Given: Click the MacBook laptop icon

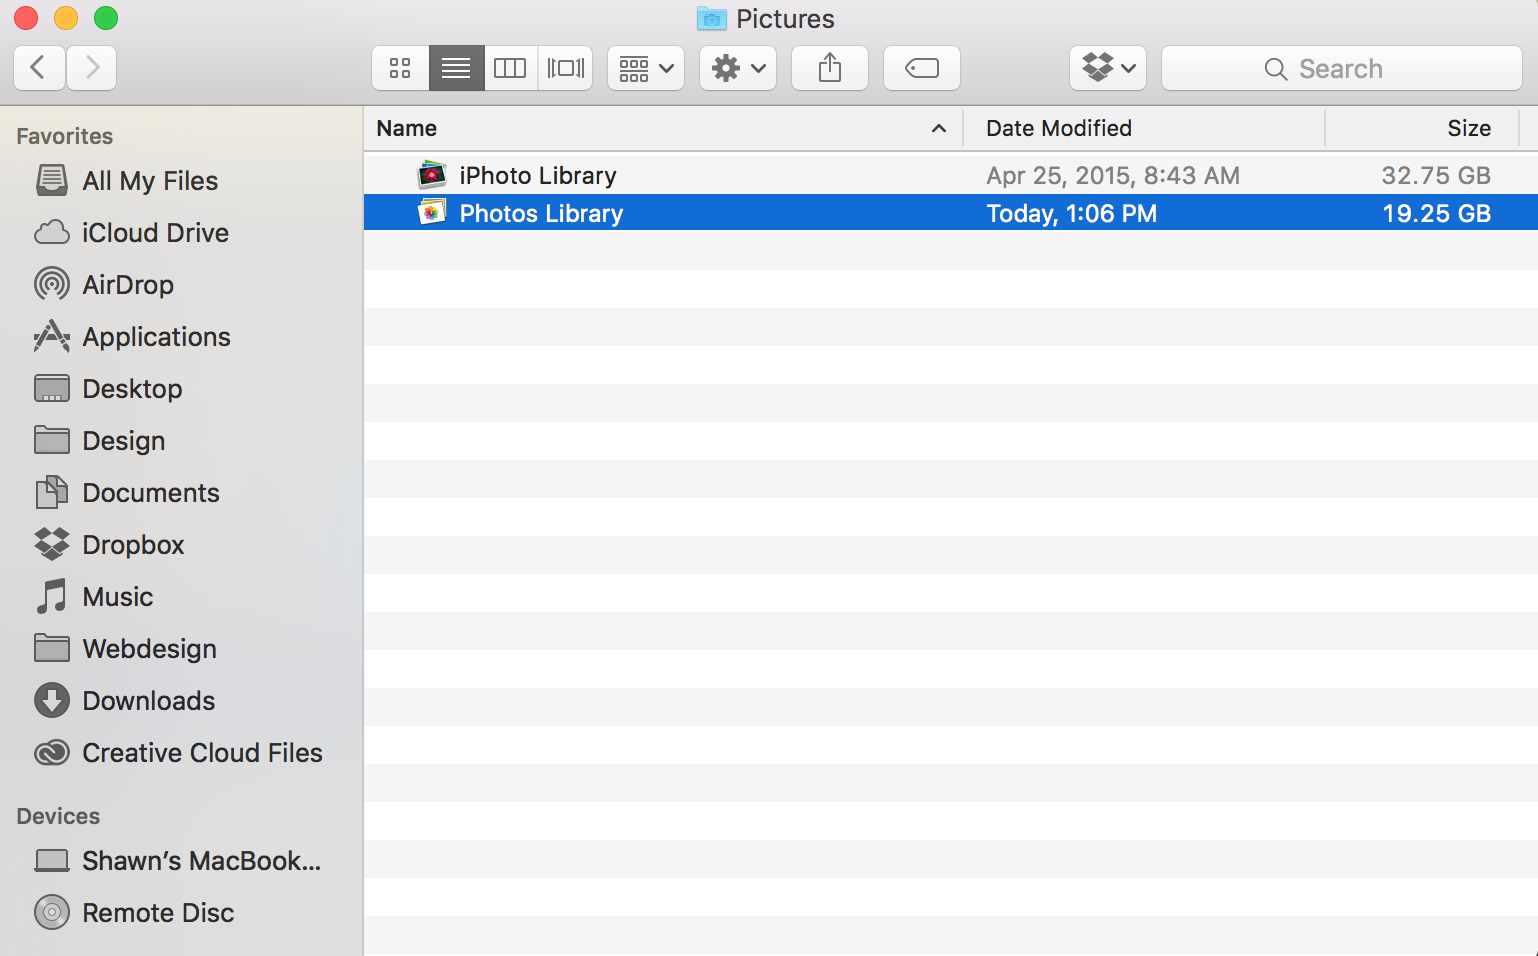Looking at the screenshot, I should point(52,861).
